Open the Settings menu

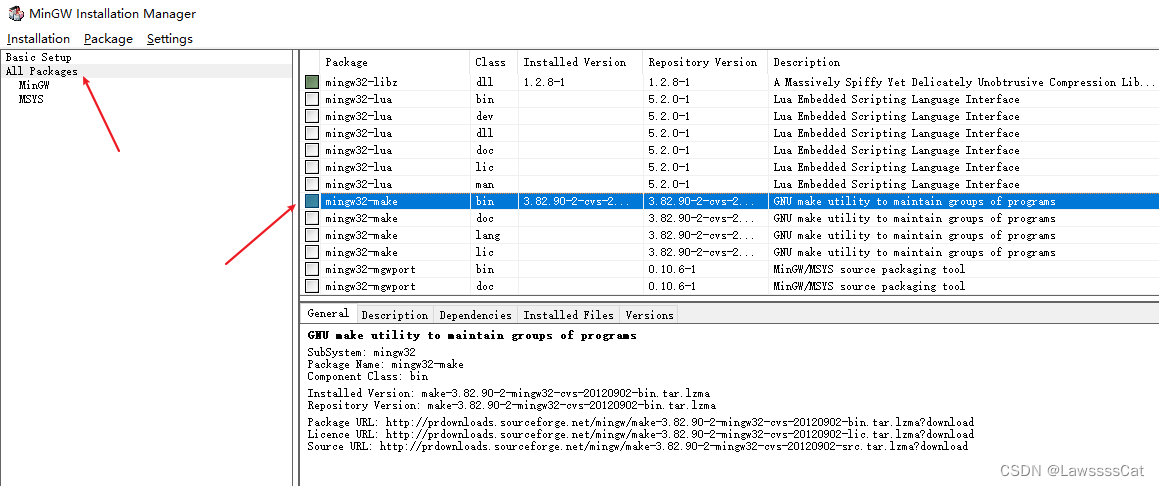(169, 38)
